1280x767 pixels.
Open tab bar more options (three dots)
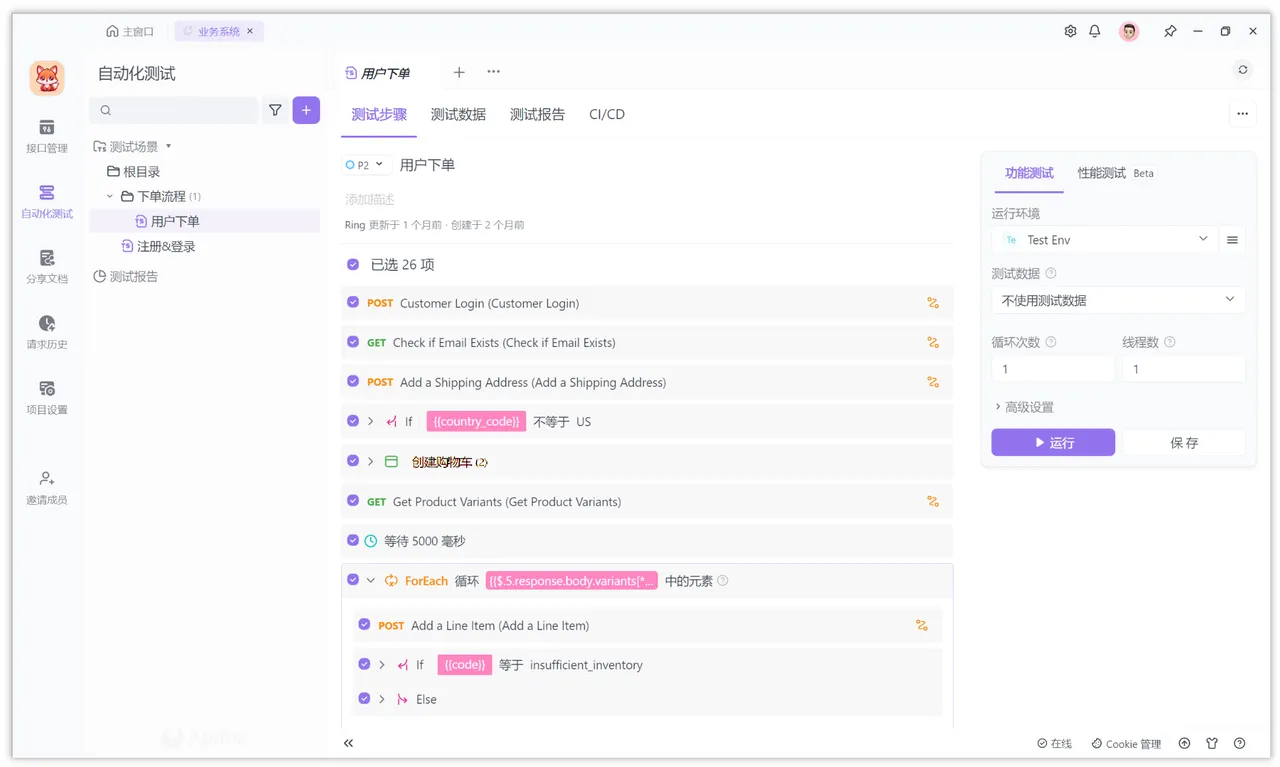tap(493, 72)
